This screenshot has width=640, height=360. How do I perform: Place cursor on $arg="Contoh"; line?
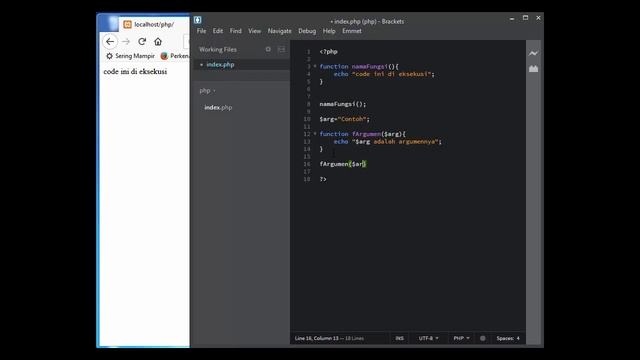coord(344,119)
